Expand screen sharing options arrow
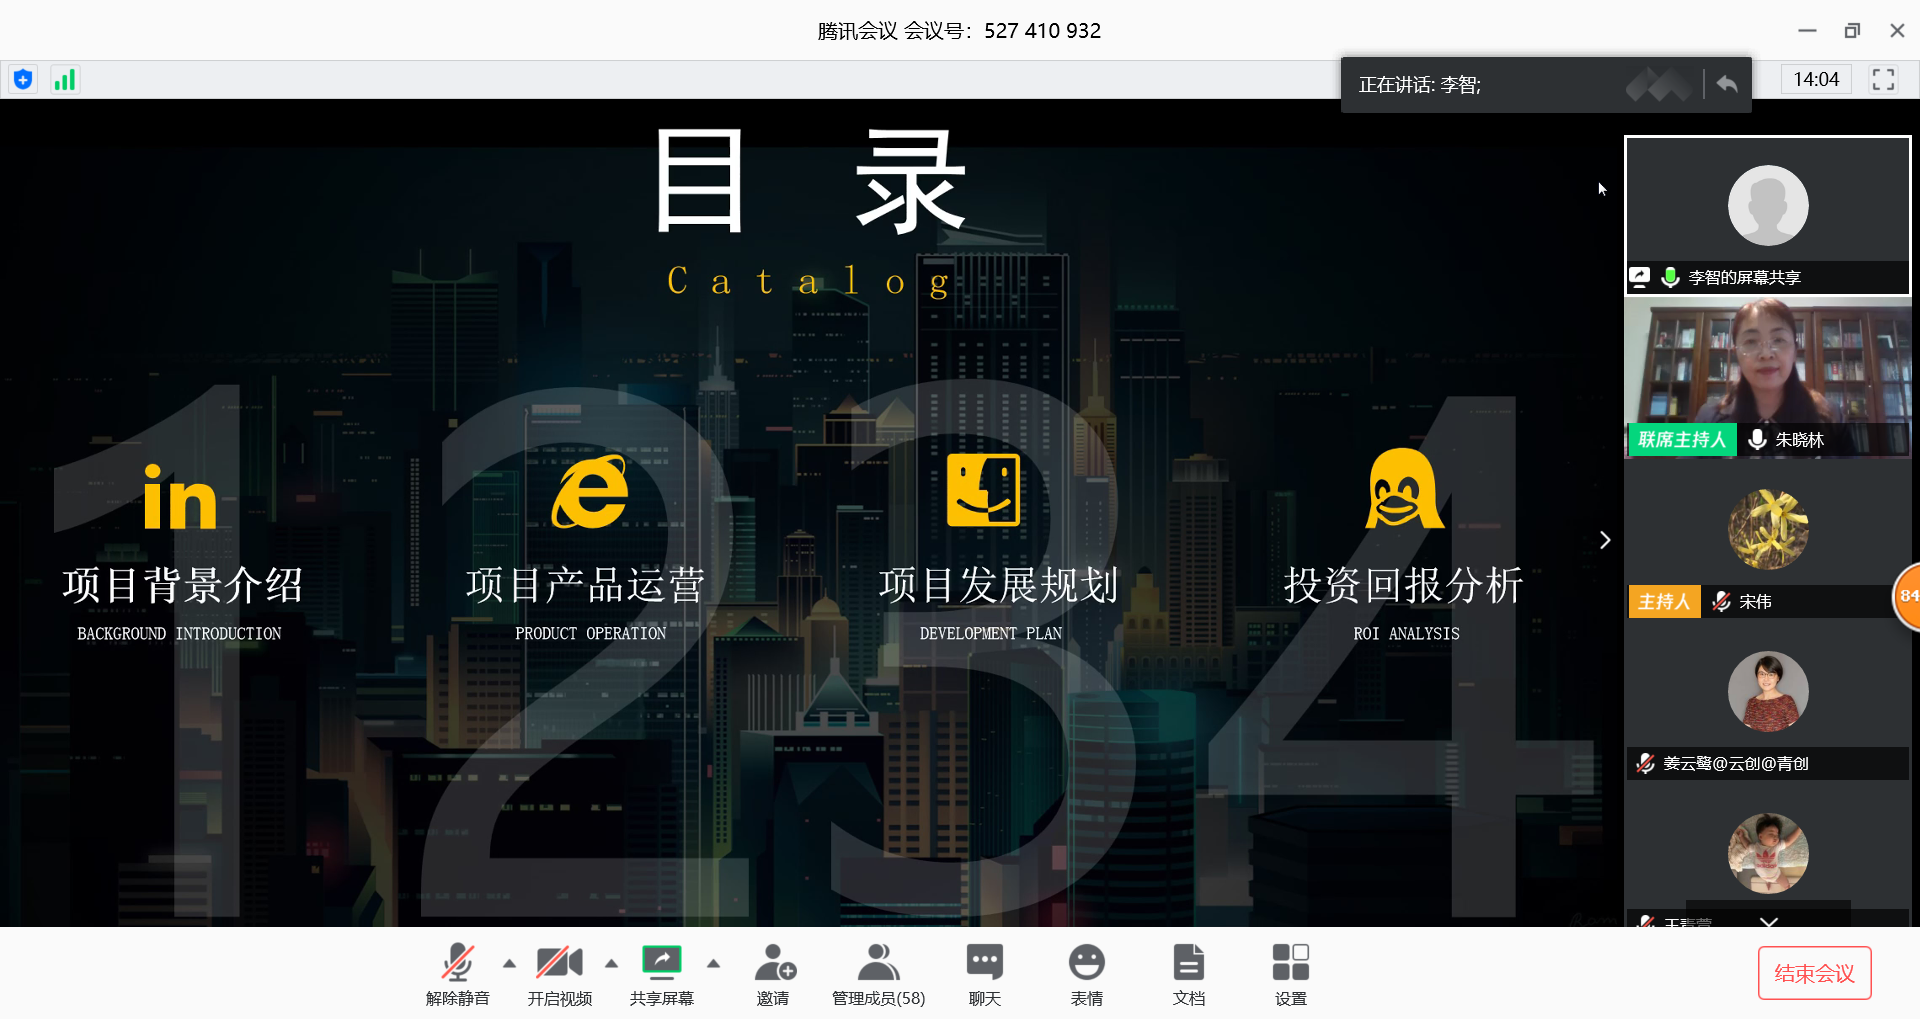The width and height of the screenshot is (1921, 1020). point(714,964)
